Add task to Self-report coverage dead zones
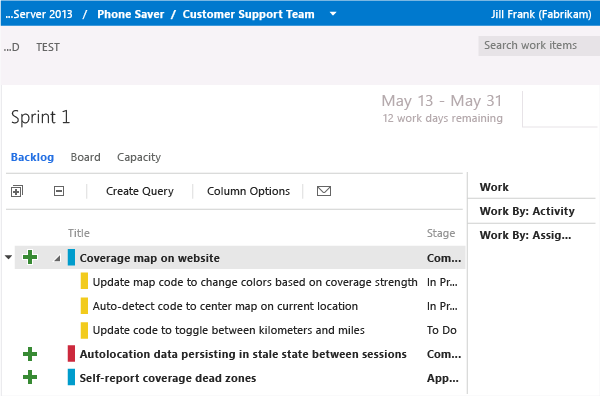The image size is (600, 396). point(30,378)
